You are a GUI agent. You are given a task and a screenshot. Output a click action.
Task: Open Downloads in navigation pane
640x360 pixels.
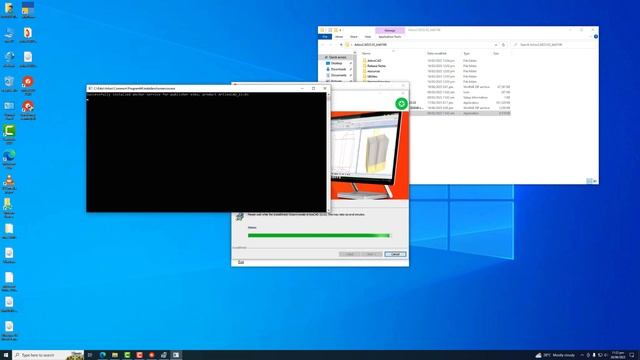point(338,69)
